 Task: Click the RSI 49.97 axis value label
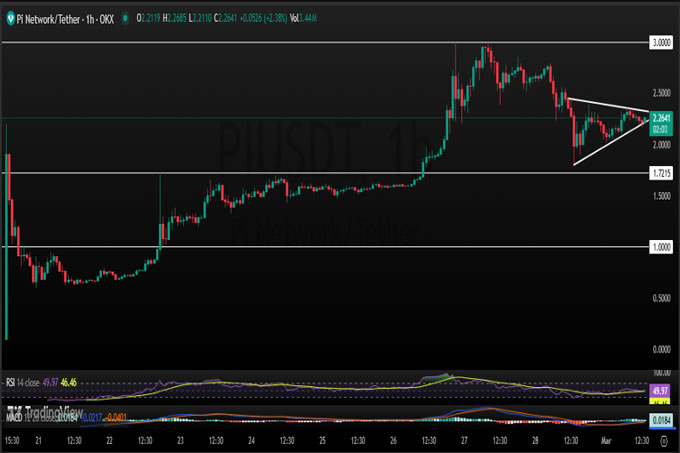click(x=661, y=389)
